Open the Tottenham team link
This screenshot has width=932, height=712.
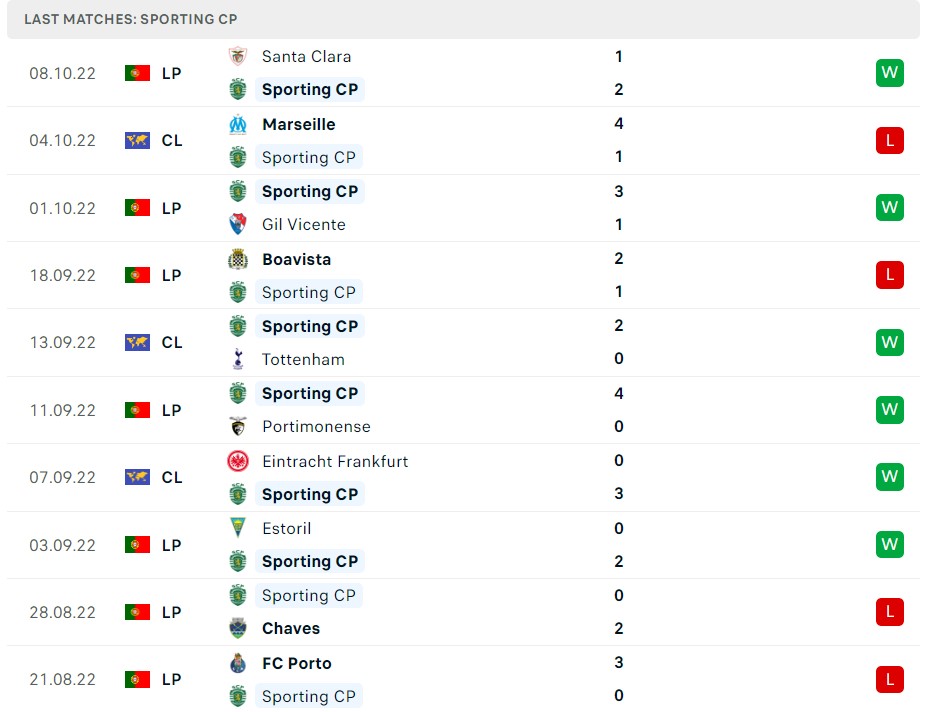[303, 360]
